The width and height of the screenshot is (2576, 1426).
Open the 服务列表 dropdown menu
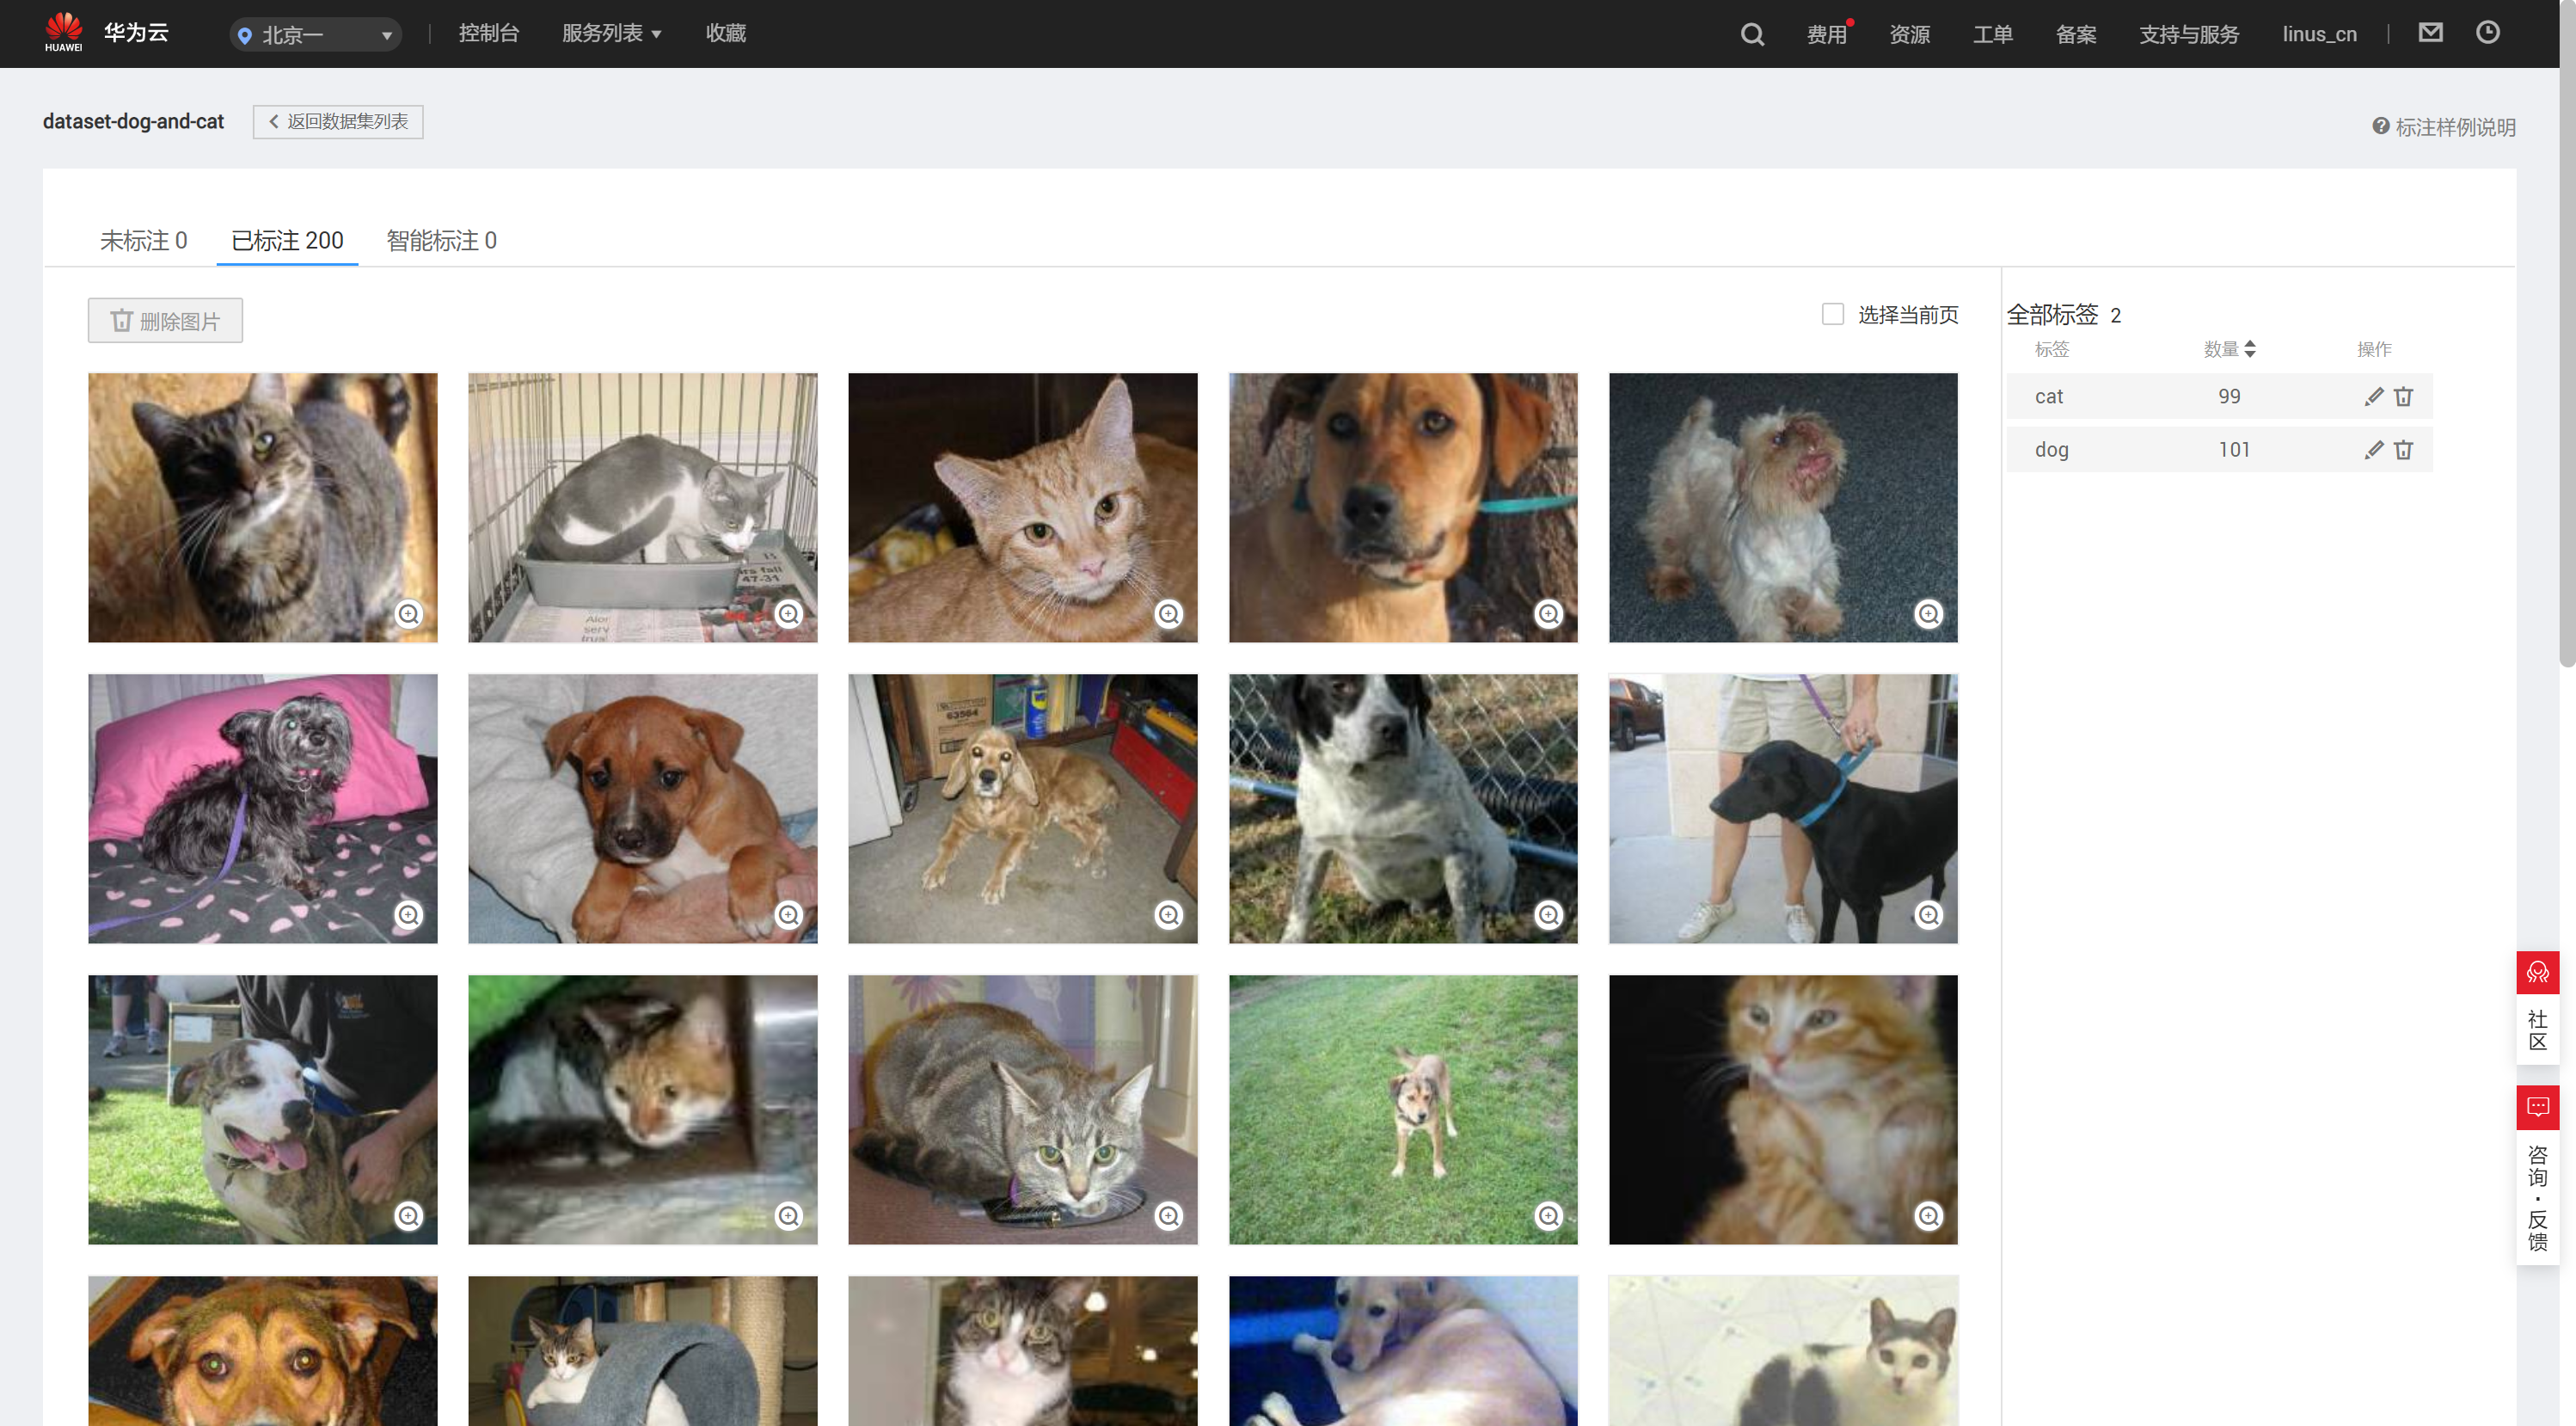point(611,33)
